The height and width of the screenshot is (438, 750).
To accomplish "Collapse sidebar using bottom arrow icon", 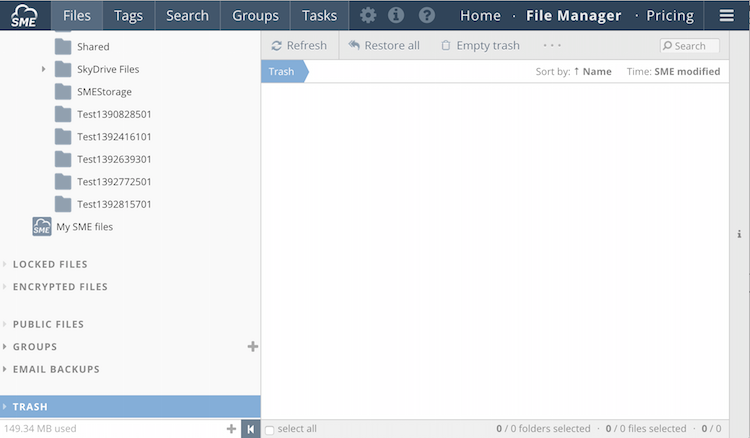I will click(250, 429).
